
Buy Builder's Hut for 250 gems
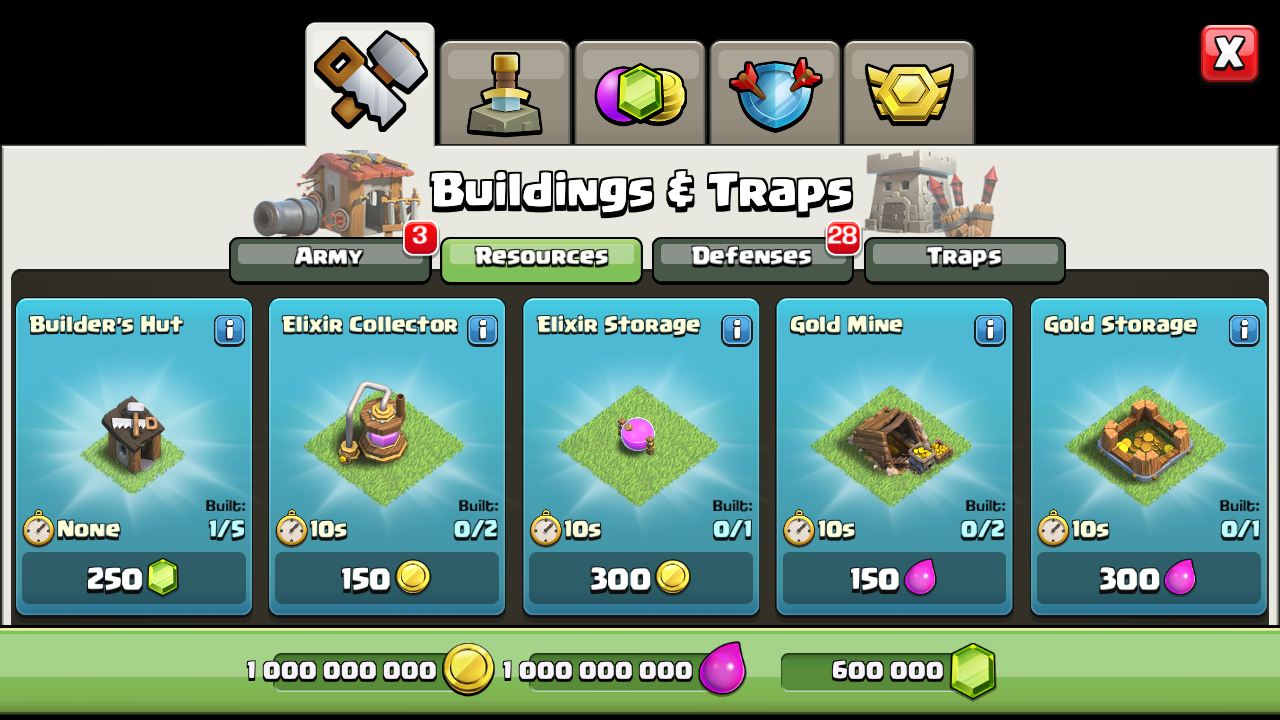click(x=134, y=578)
